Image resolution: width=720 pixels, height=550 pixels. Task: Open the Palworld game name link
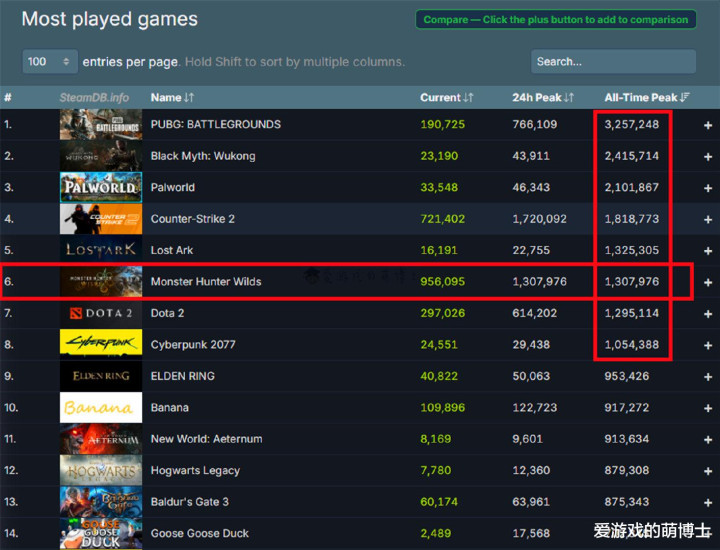(173, 187)
